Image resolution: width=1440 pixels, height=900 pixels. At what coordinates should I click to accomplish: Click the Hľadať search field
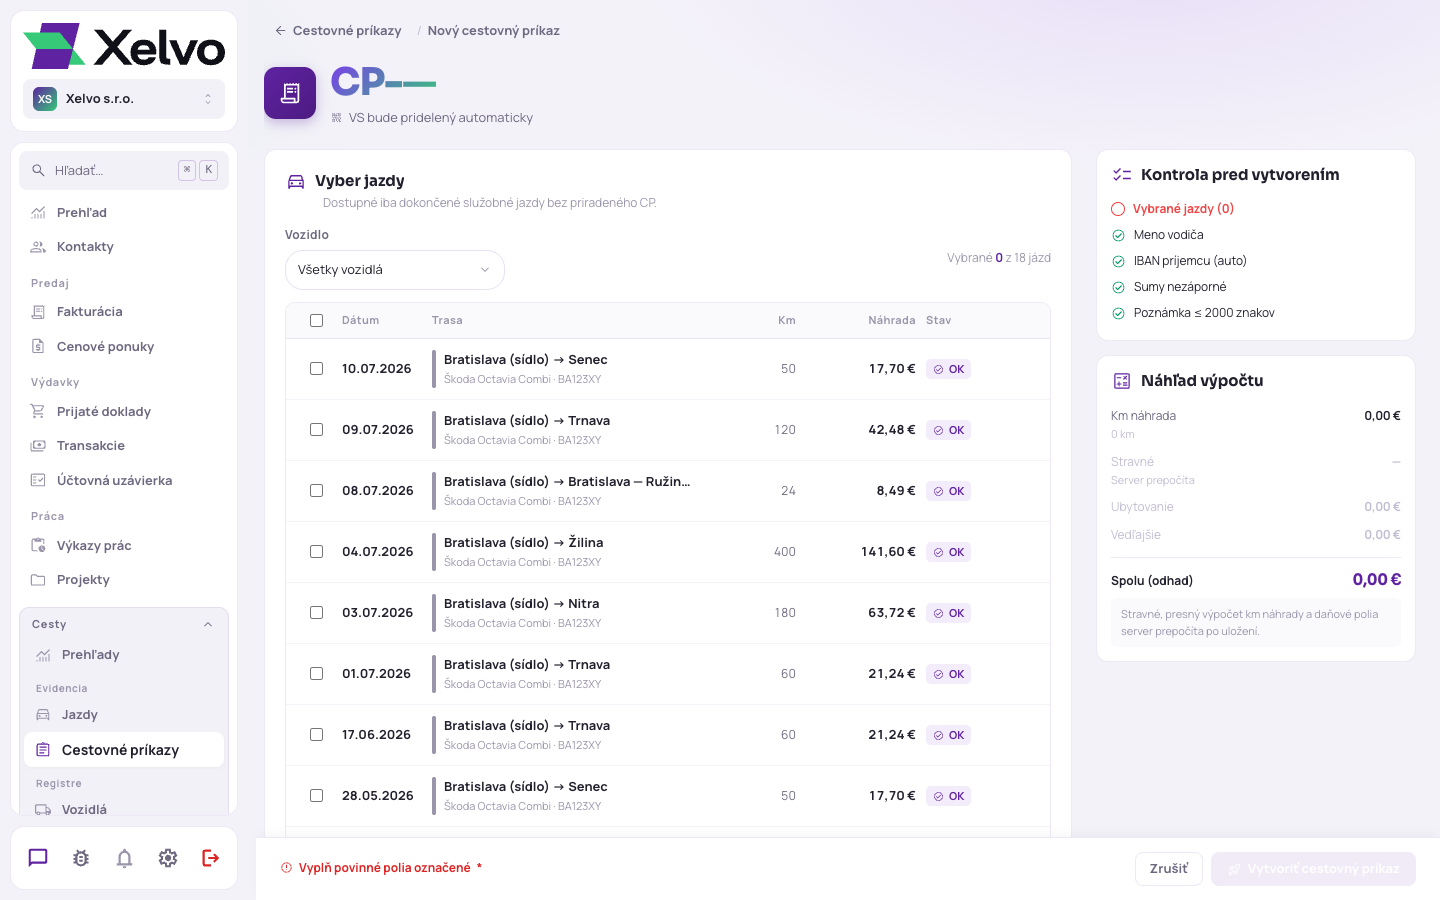tap(124, 170)
